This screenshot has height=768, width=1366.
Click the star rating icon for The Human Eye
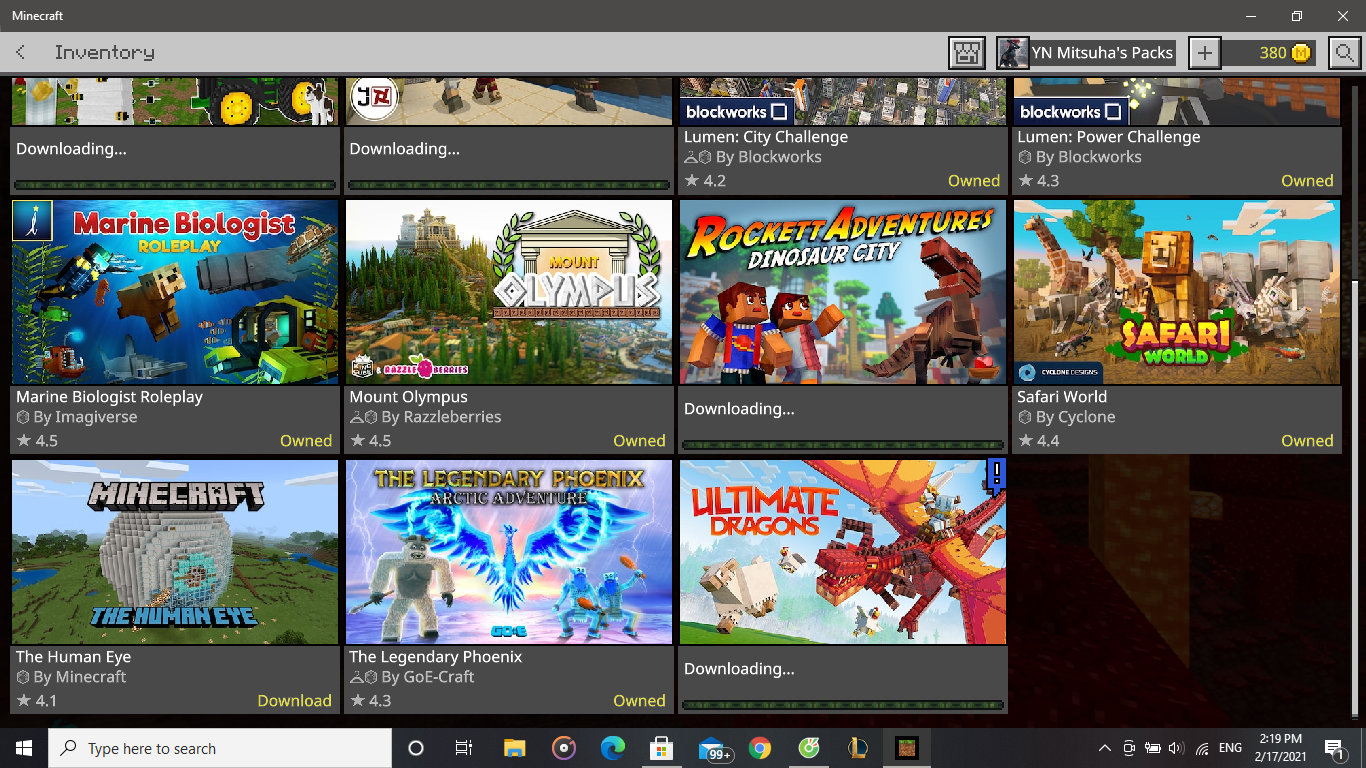[23, 701]
